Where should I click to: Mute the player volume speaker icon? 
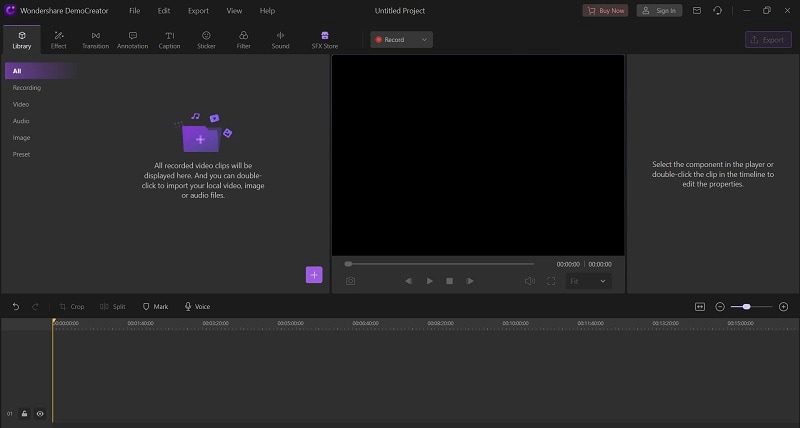click(x=530, y=281)
